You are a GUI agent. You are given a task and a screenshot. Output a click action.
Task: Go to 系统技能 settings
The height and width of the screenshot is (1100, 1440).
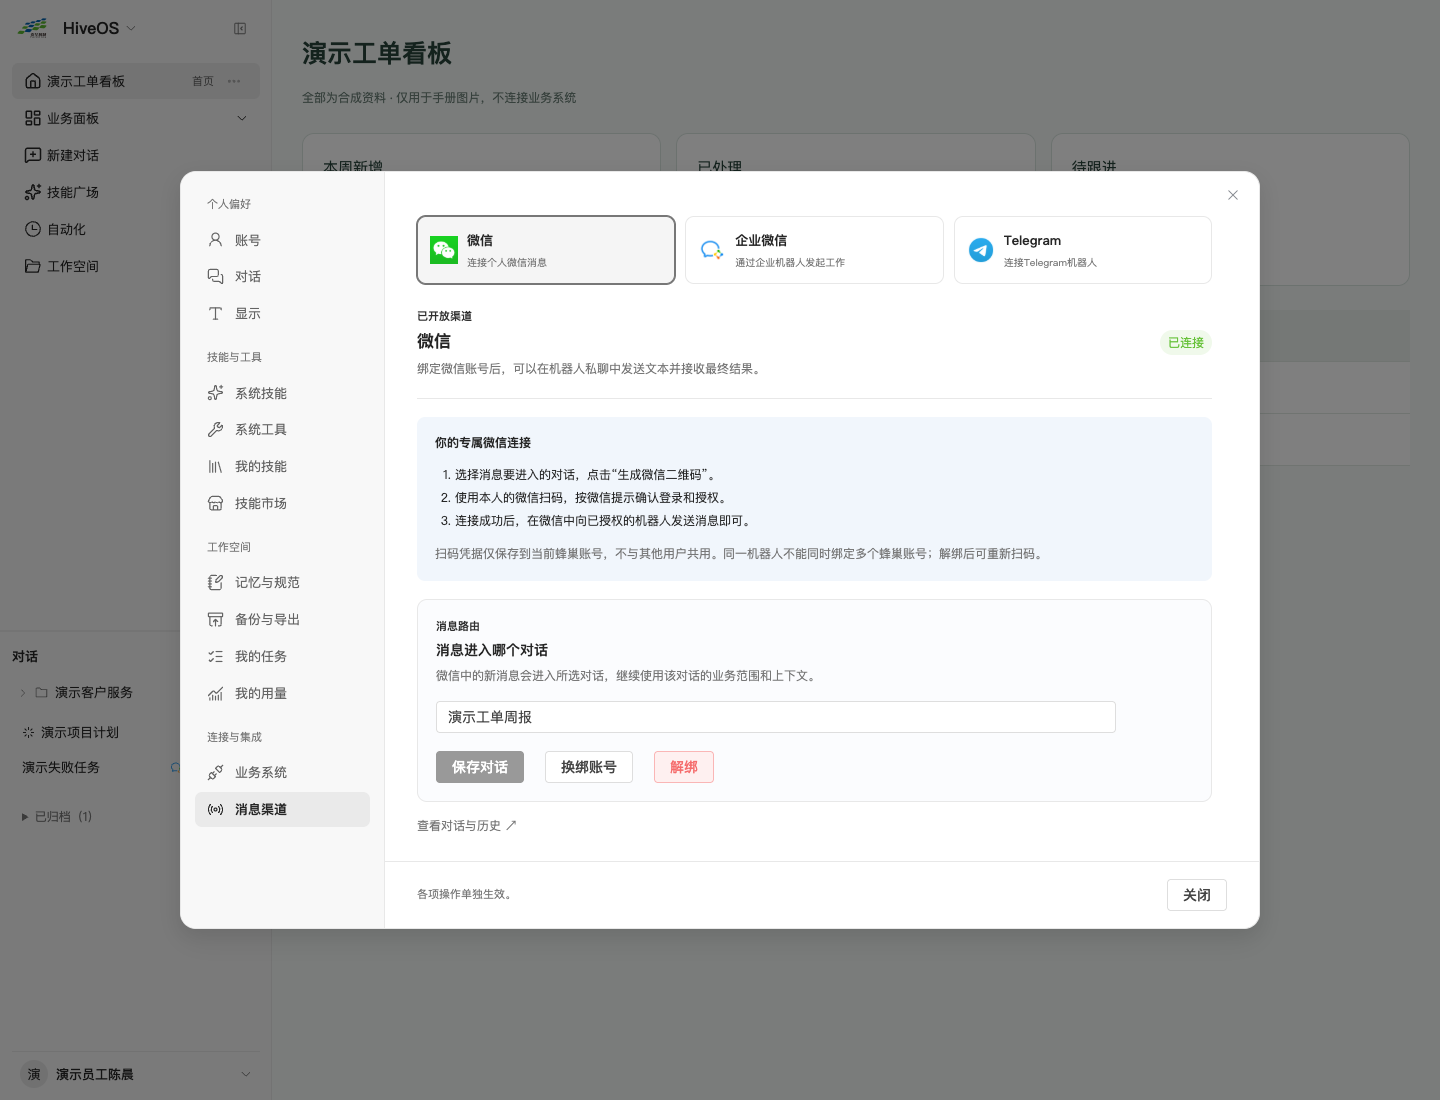click(x=282, y=393)
